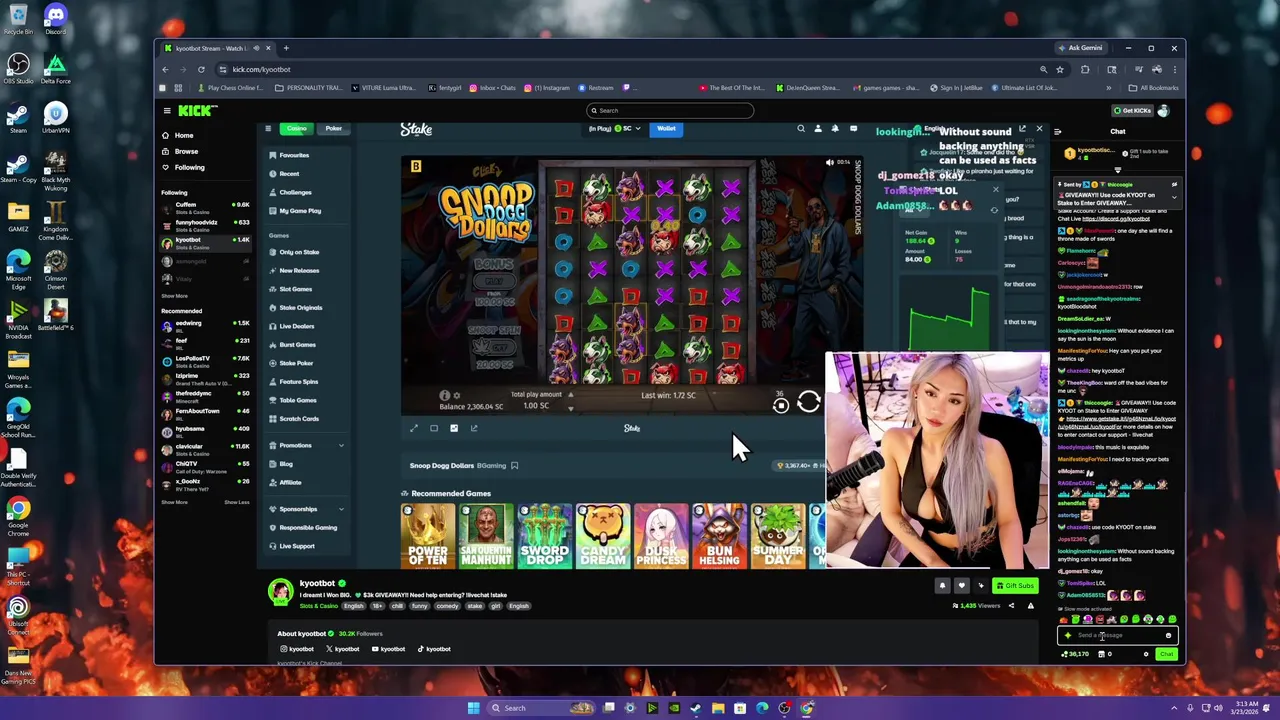Open Windows Start menu

coord(473,708)
